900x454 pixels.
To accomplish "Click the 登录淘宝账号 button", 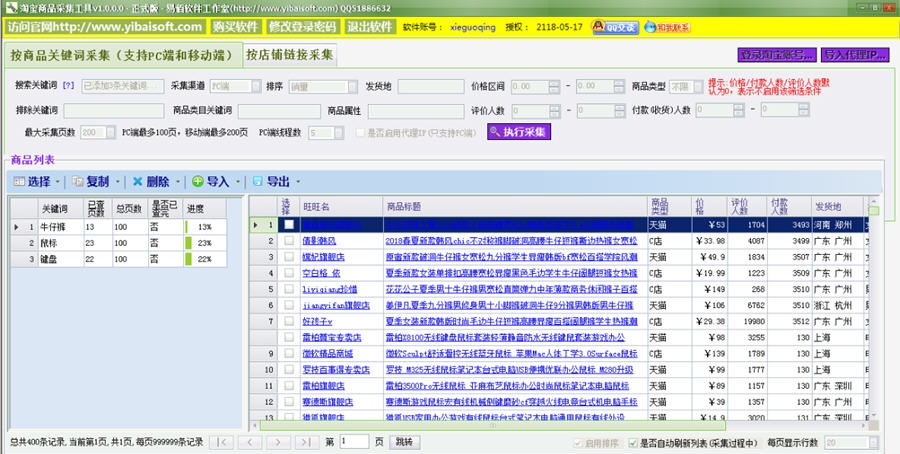I will (777, 55).
